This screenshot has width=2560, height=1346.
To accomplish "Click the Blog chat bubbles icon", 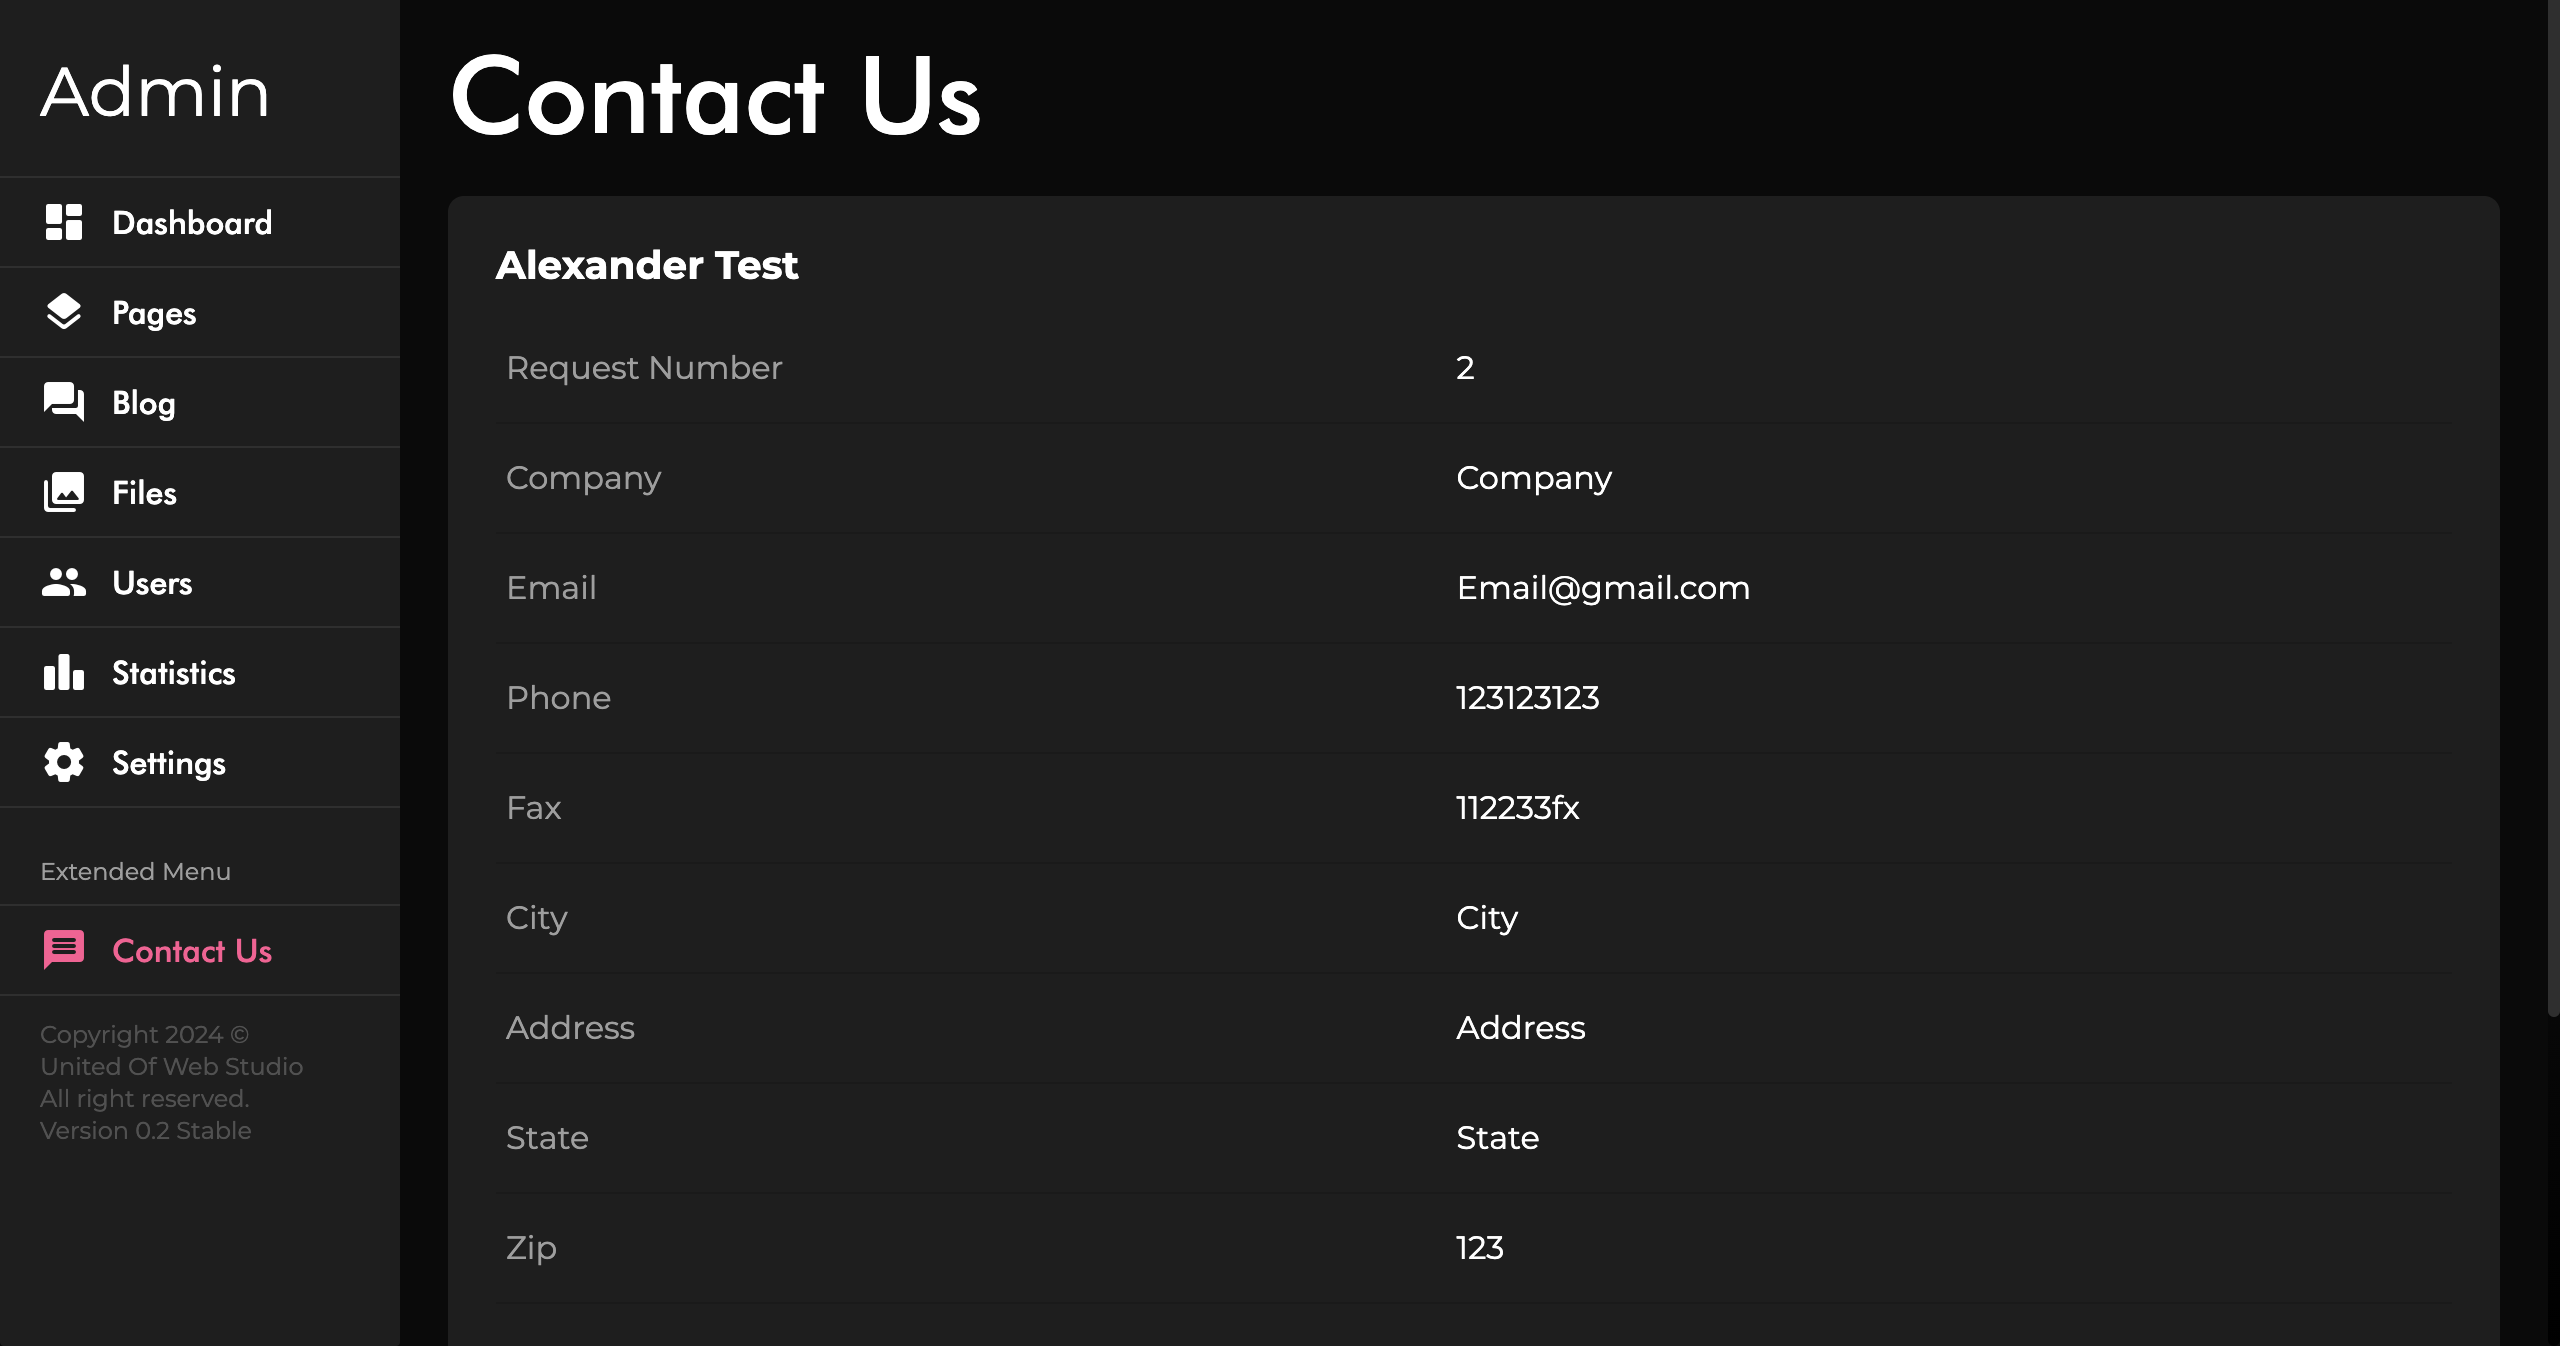I will tap(64, 402).
